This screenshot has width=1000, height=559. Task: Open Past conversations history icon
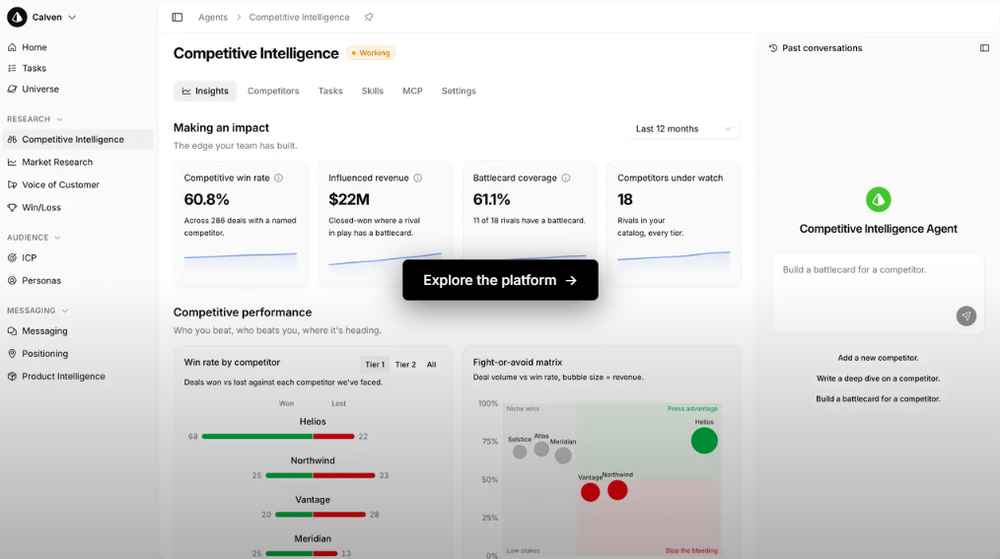(x=773, y=48)
